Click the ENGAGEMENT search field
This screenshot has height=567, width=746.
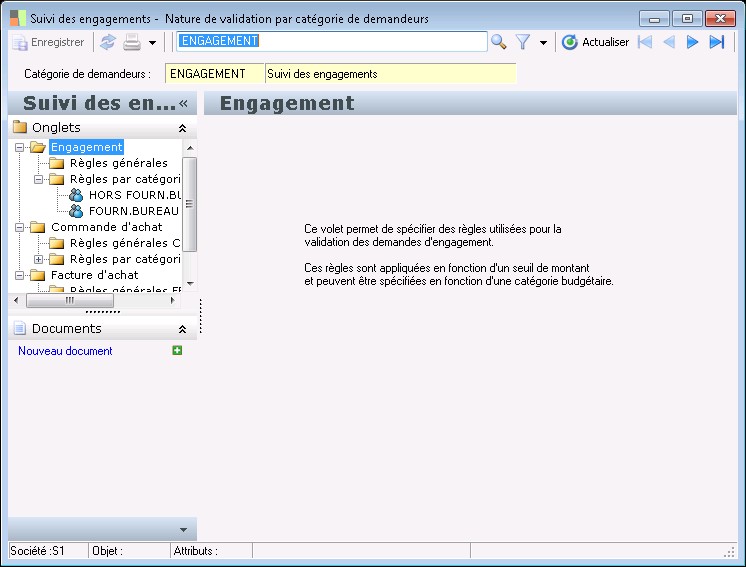[332, 41]
